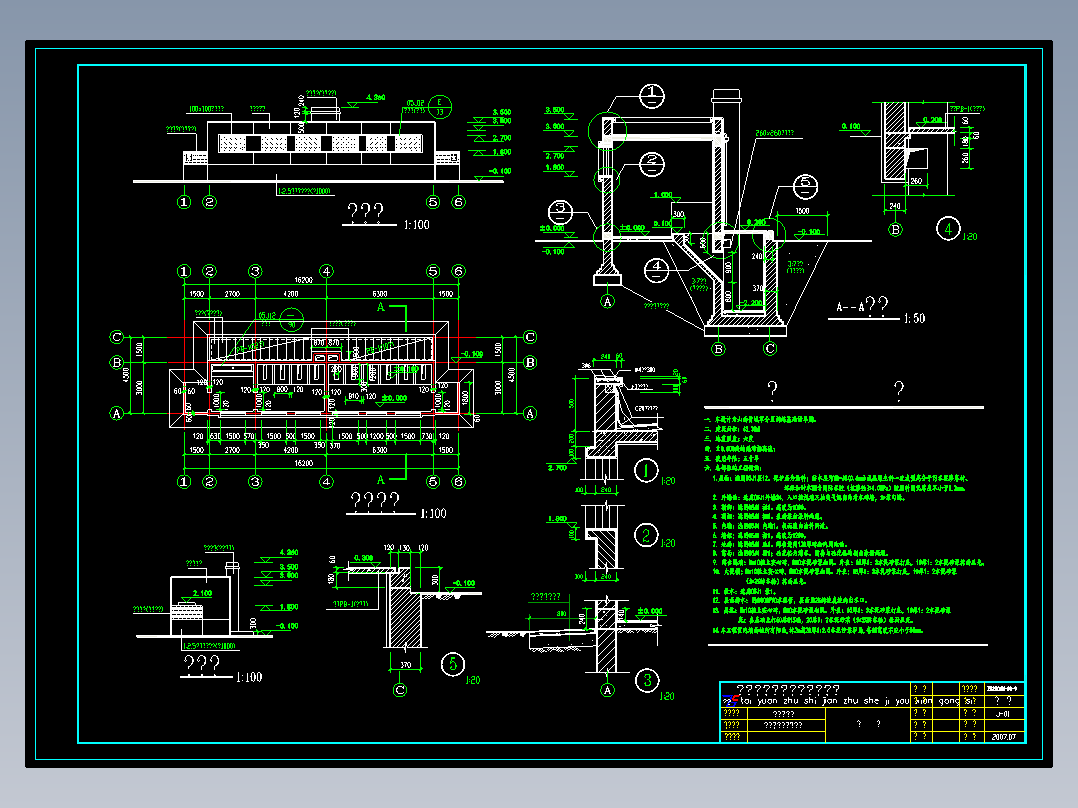Click the green detail number 1 title bubble beside 1:20
This screenshot has width=1078, height=808.
pyautogui.click(x=646, y=471)
